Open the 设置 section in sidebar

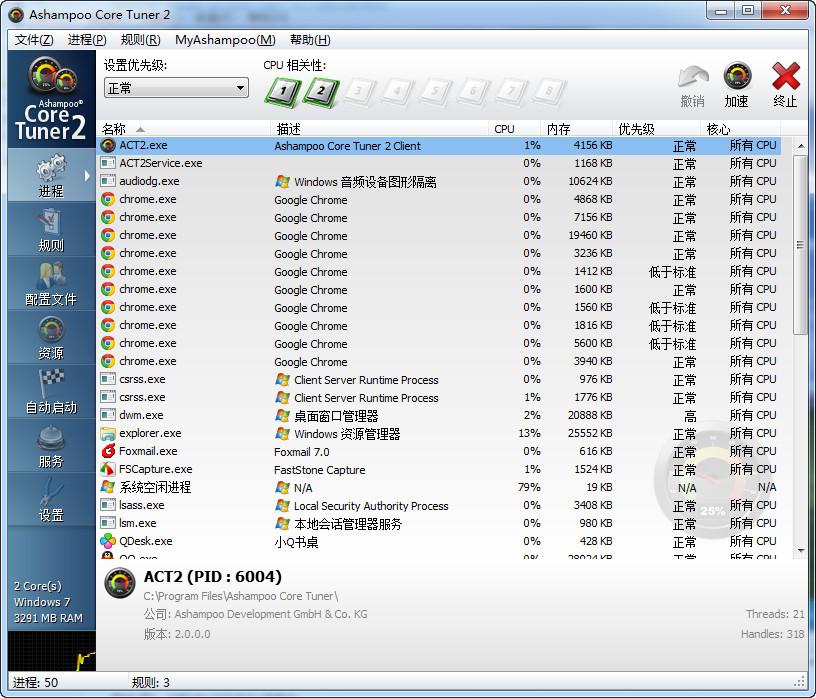pyautogui.click(x=51, y=500)
